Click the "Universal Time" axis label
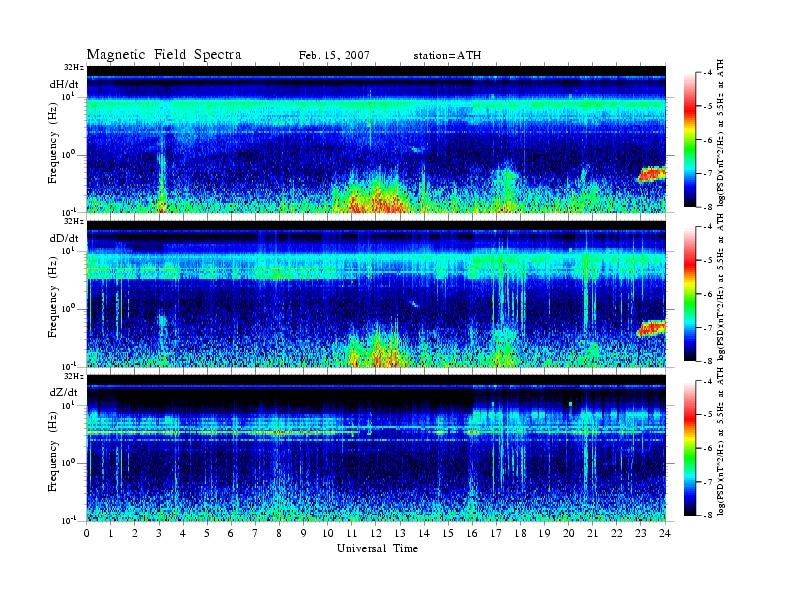 click(x=377, y=548)
